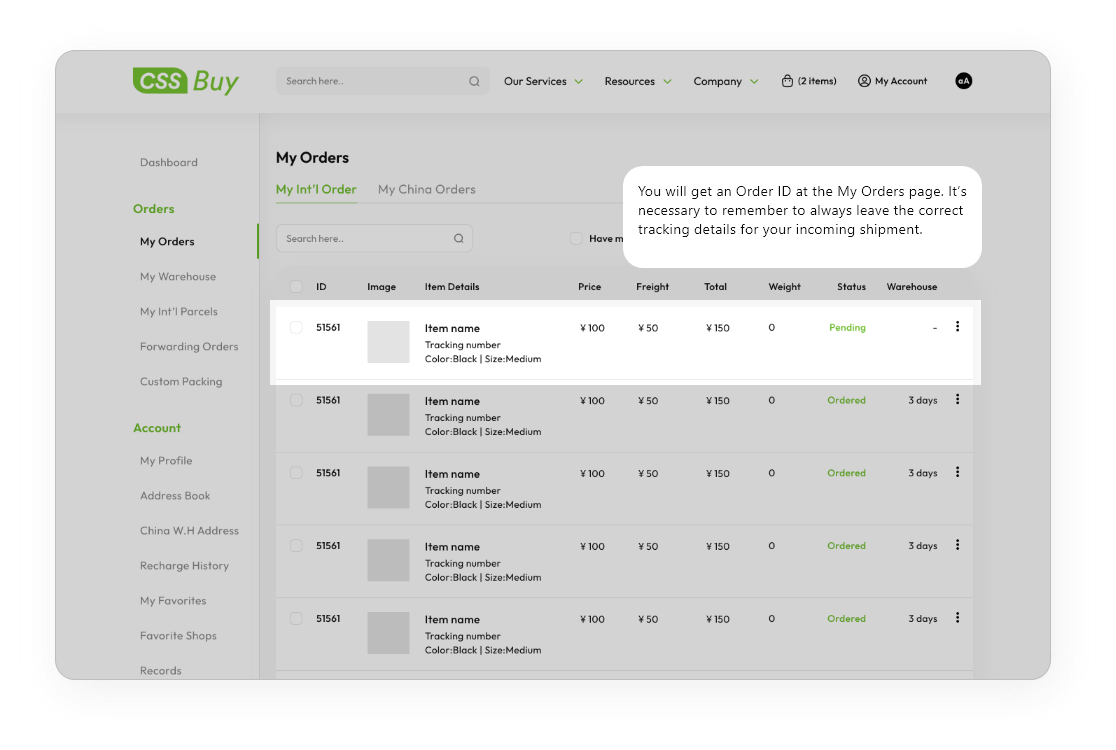The image size is (1116, 750).
Task: Tick the checkbox for the Pending order
Action: (x=296, y=327)
